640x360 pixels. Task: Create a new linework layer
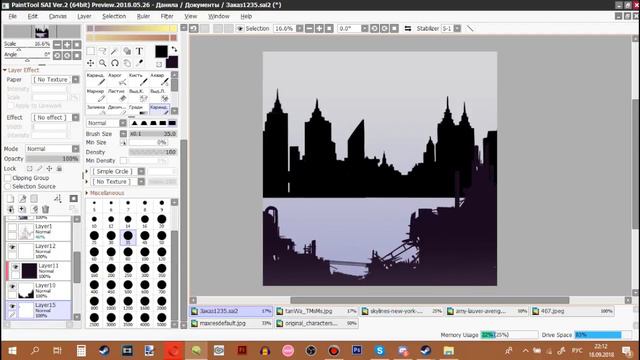22,199
